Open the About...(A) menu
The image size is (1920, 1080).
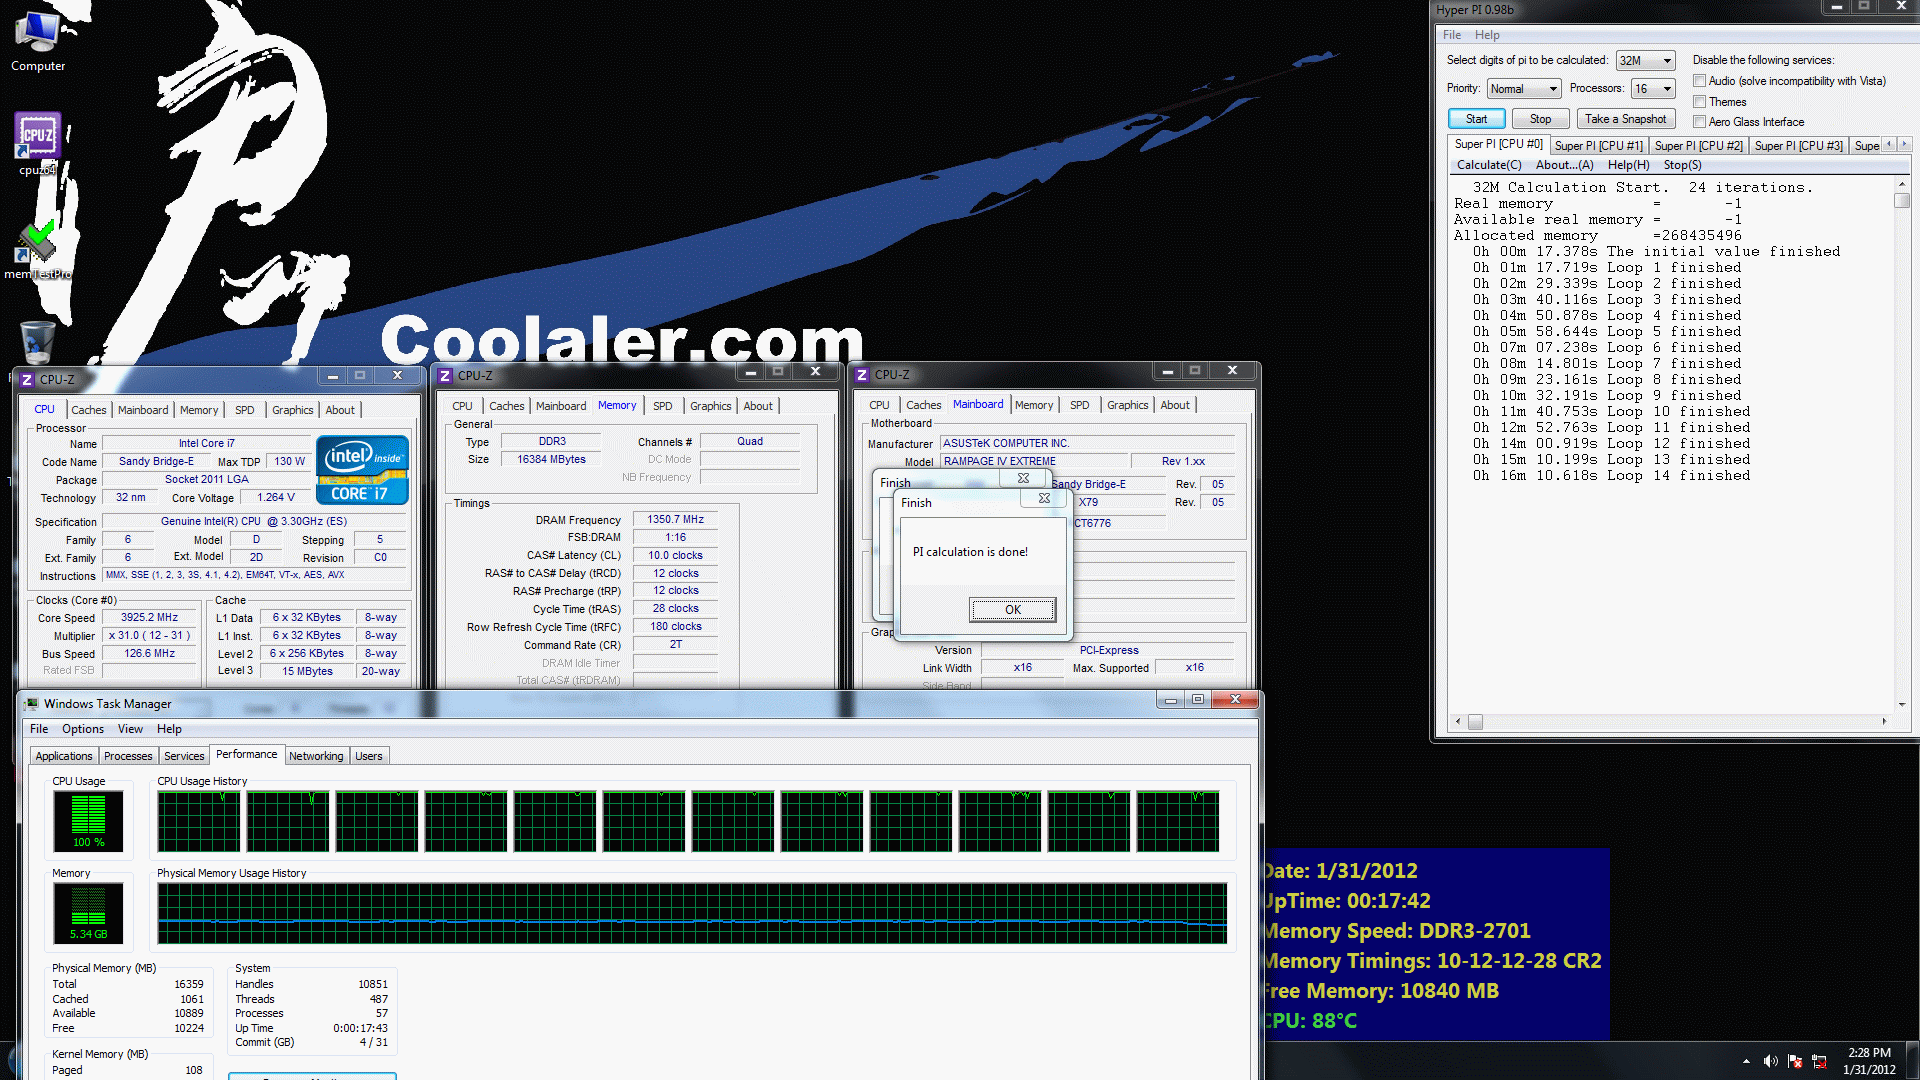pyautogui.click(x=1564, y=165)
